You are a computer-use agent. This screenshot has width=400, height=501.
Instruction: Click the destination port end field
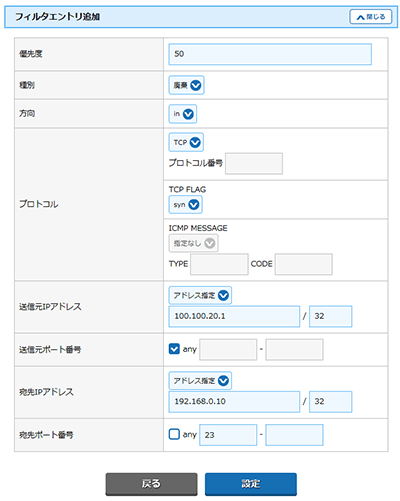tap(294, 435)
